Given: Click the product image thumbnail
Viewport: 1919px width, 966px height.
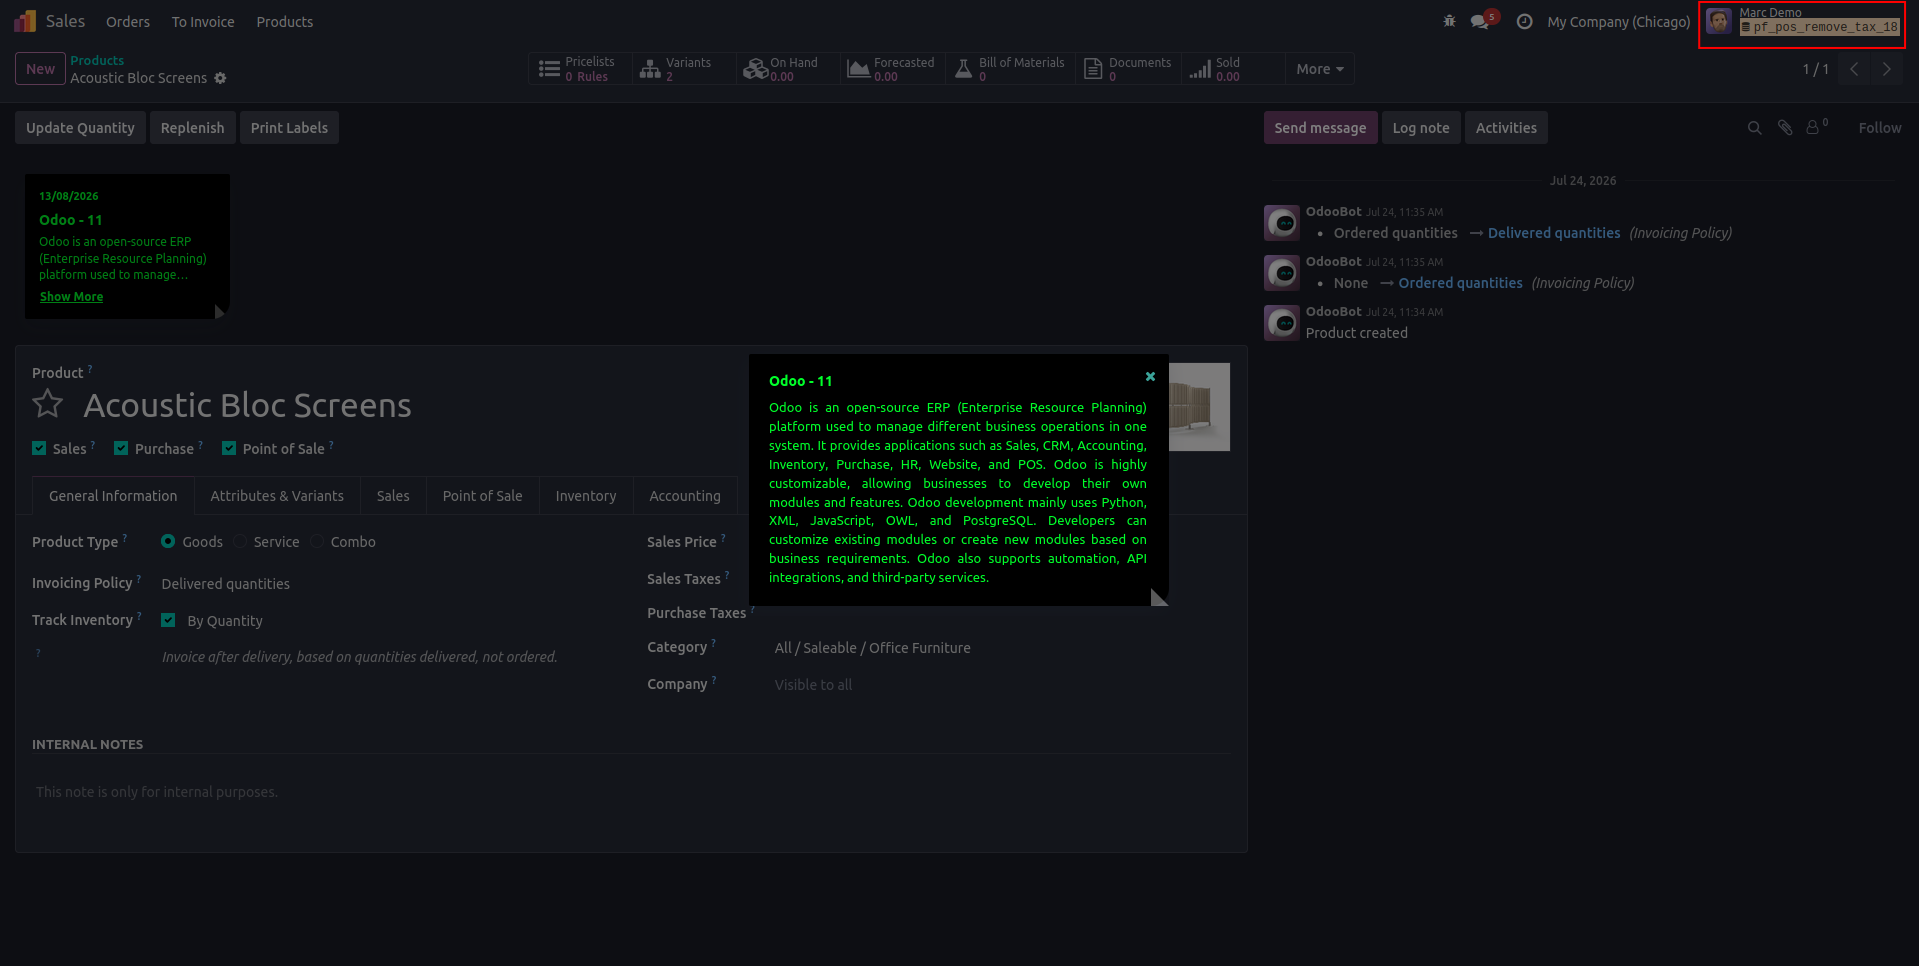Looking at the screenshot, I should [x=1199, y=407].
